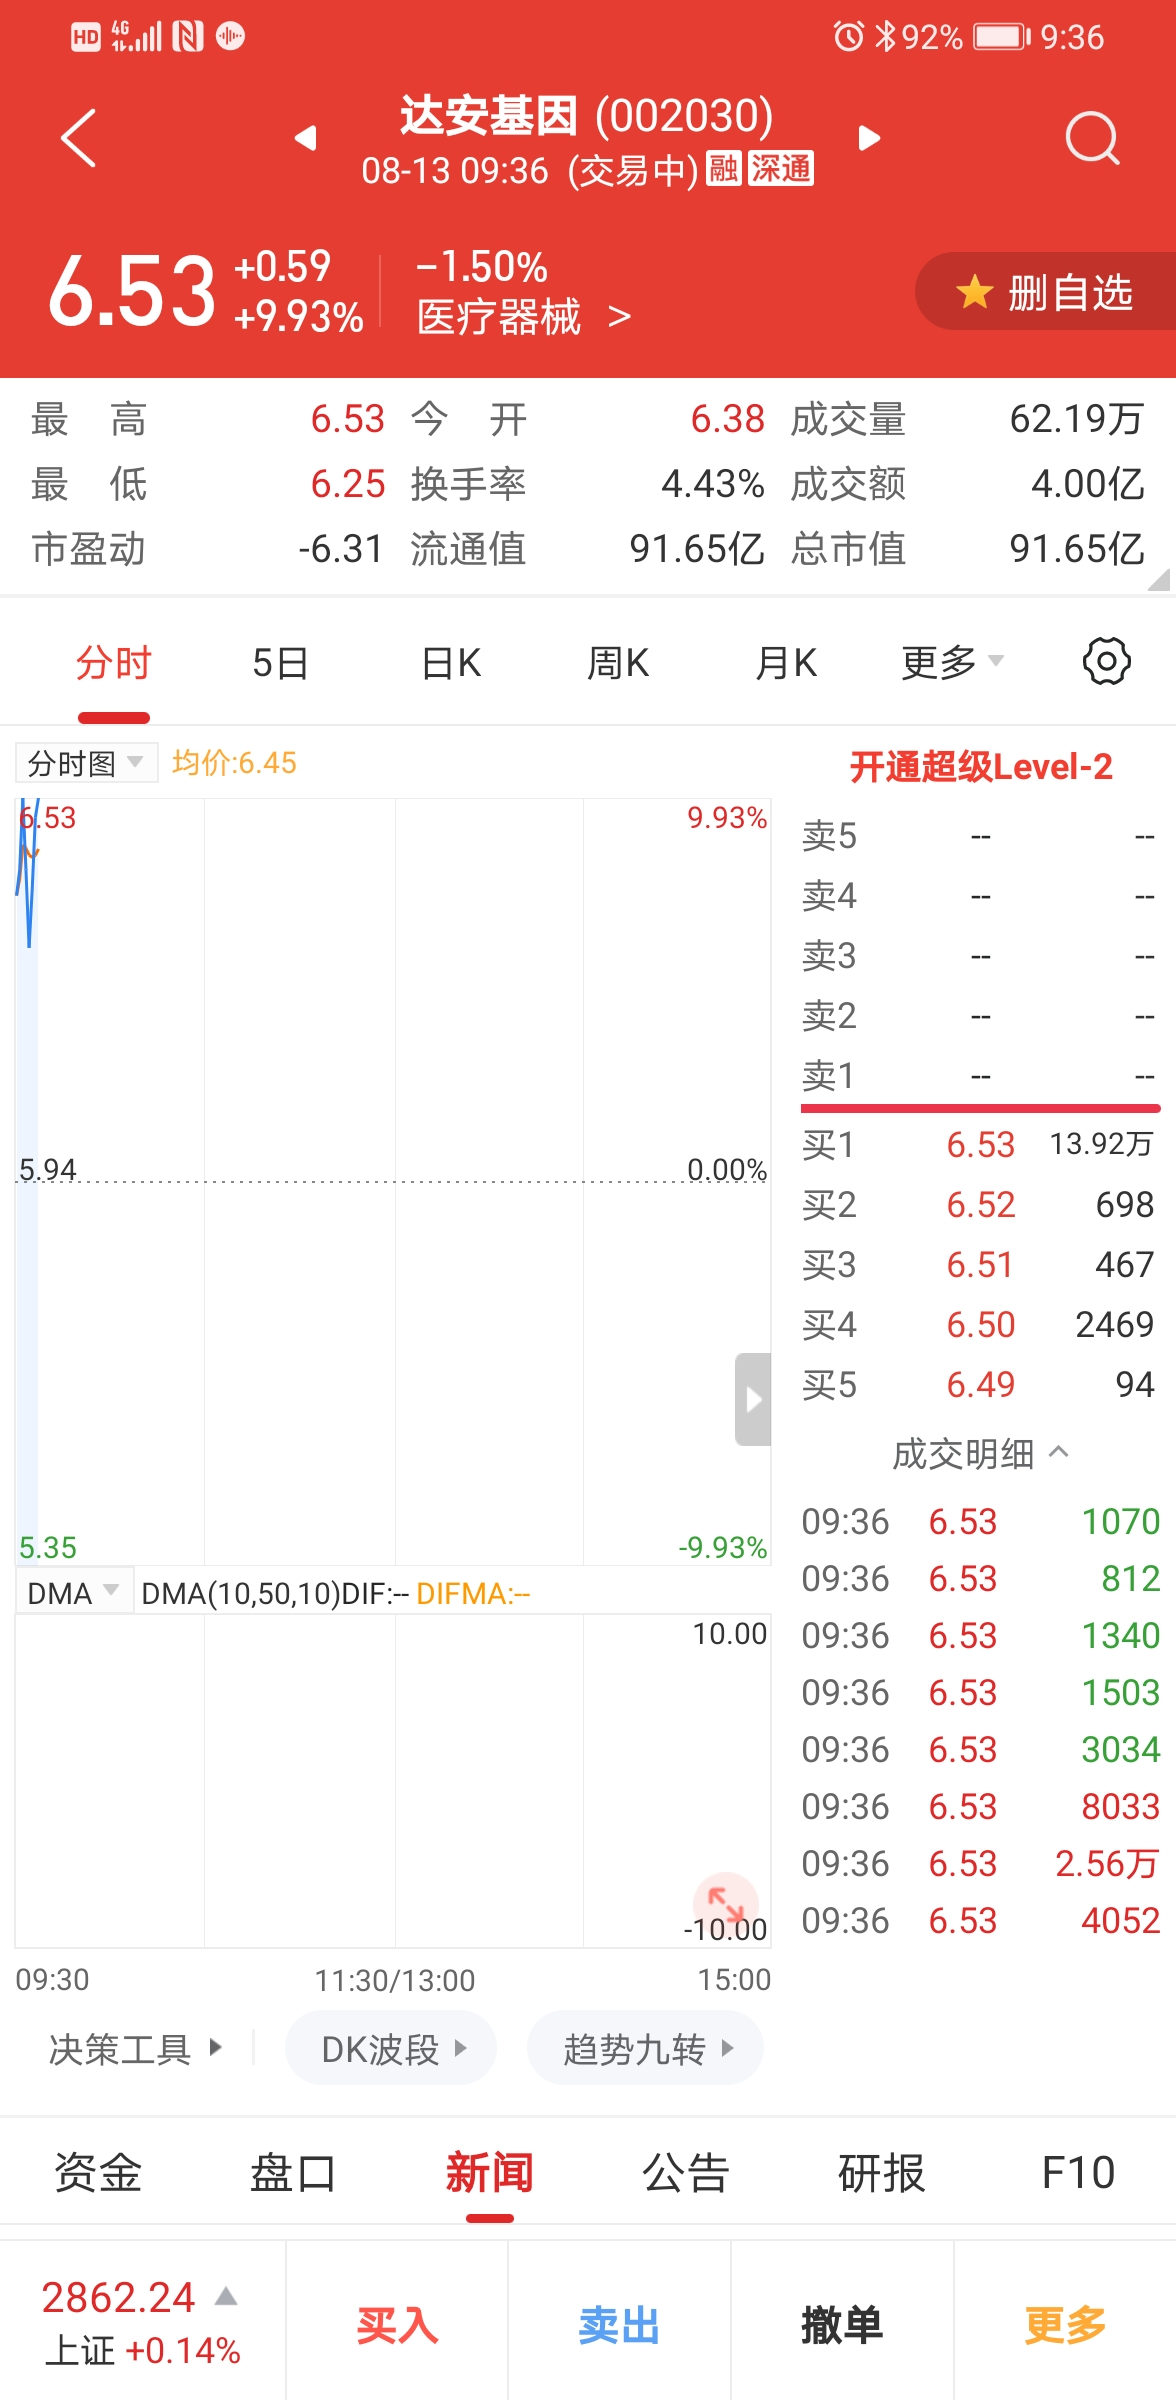The width and height of the screenshot is (1176, 2400).
Task: Open chart settings gear icon
Action: [x=1106, y=662]
